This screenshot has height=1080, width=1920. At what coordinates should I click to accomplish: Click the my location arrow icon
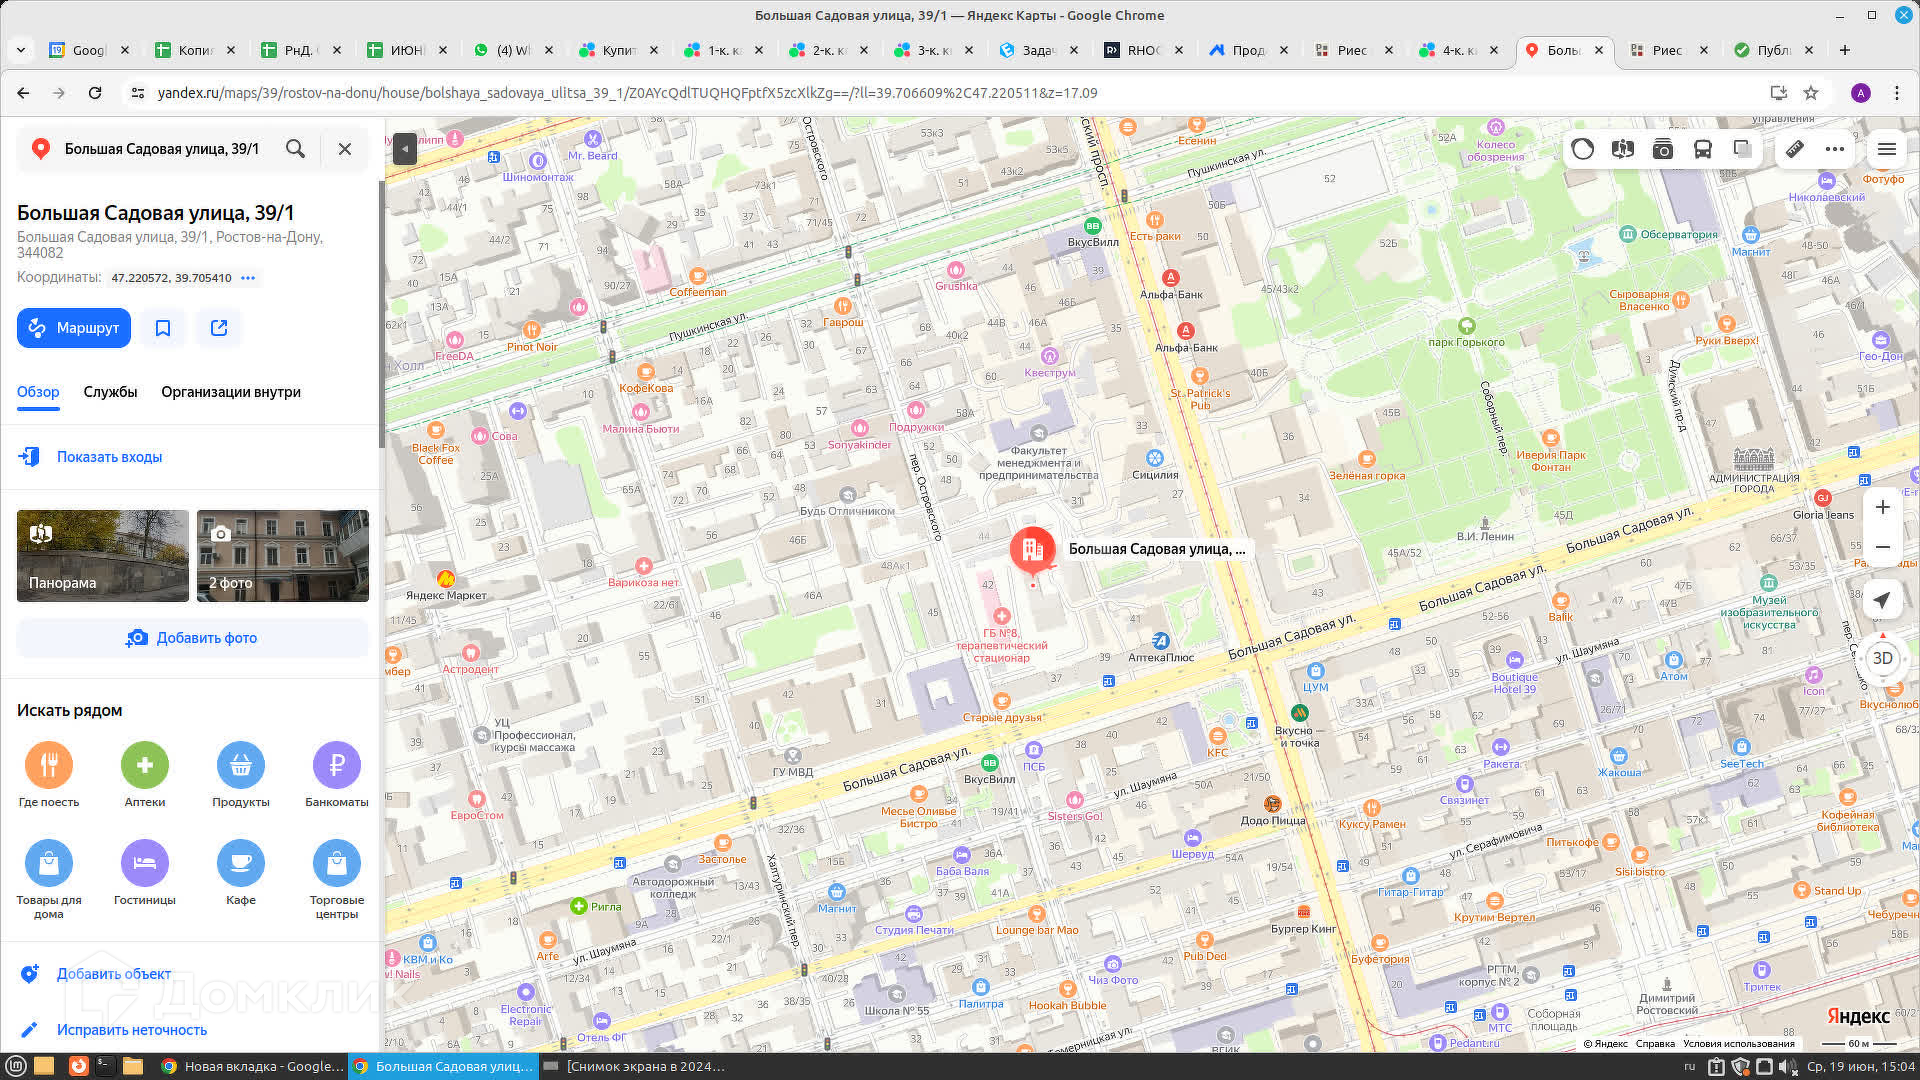pos(1882,600)
